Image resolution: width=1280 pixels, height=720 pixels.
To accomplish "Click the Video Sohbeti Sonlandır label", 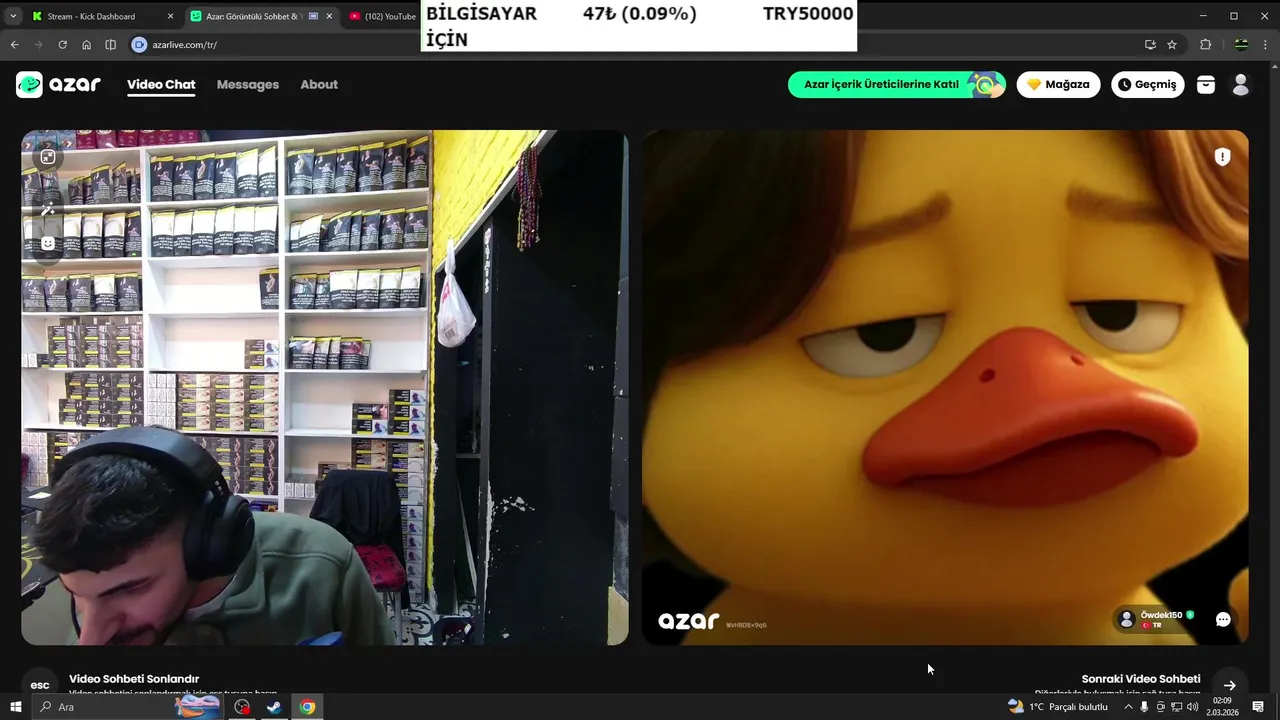I will [x=134, y=679].
